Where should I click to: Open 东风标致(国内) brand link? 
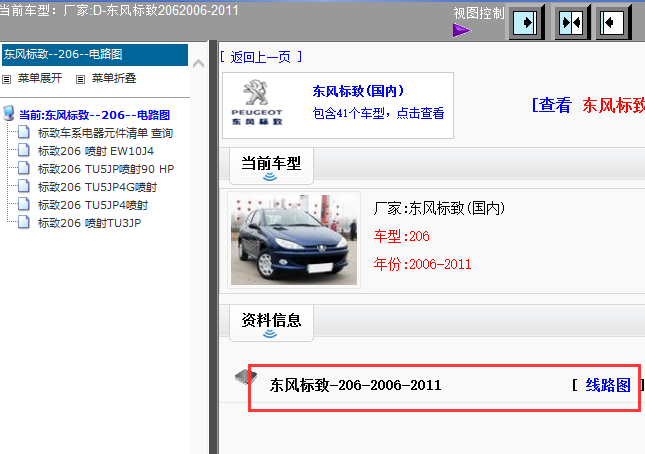(358, 91)
